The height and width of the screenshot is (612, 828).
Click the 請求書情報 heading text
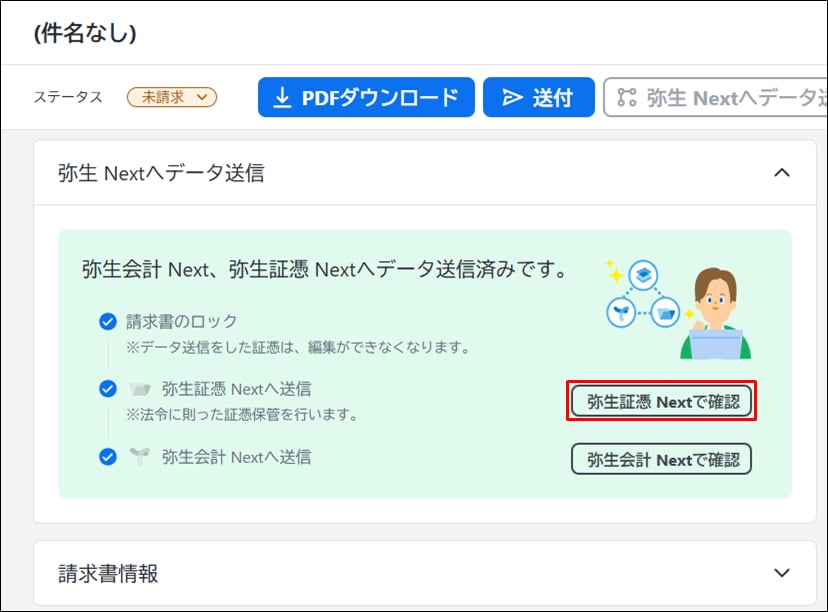(108, 573)
